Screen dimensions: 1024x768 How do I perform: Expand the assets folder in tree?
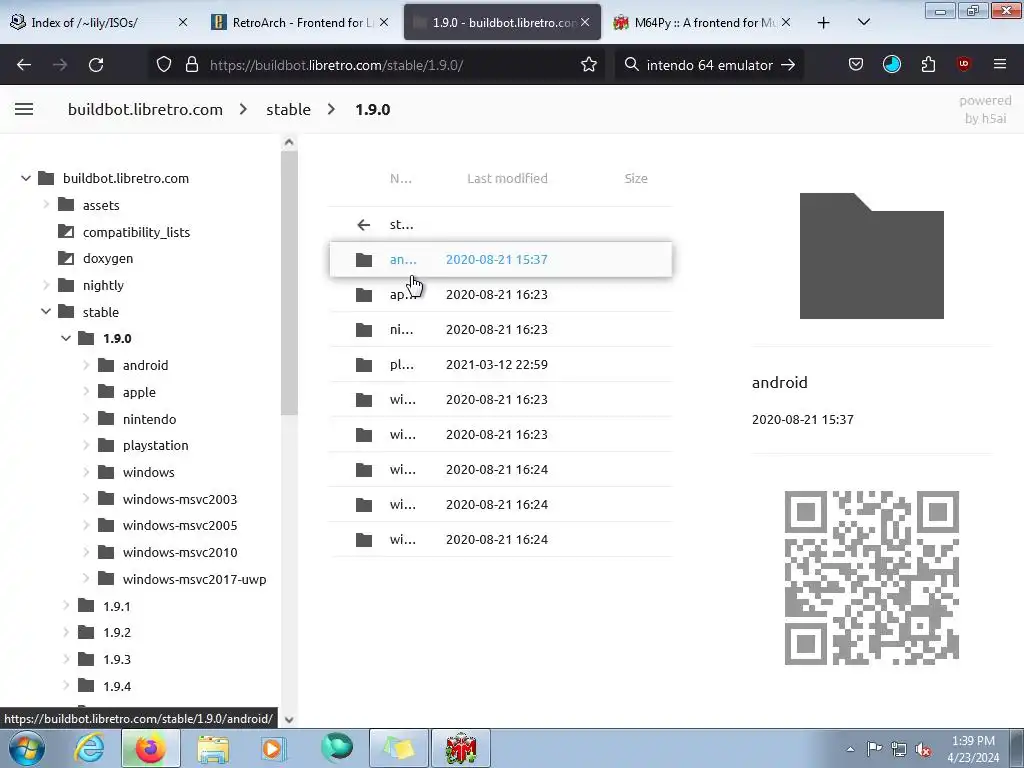tap(46, 204)
